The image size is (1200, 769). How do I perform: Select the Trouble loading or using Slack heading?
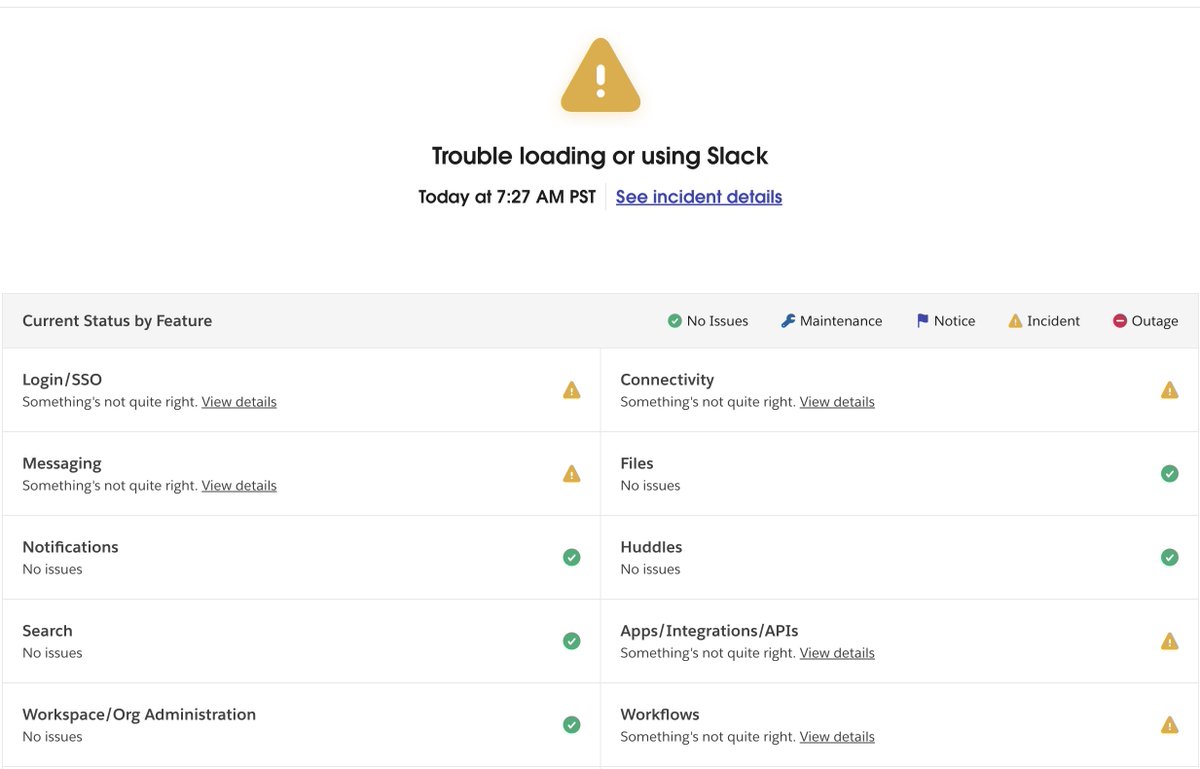[600, 156]
